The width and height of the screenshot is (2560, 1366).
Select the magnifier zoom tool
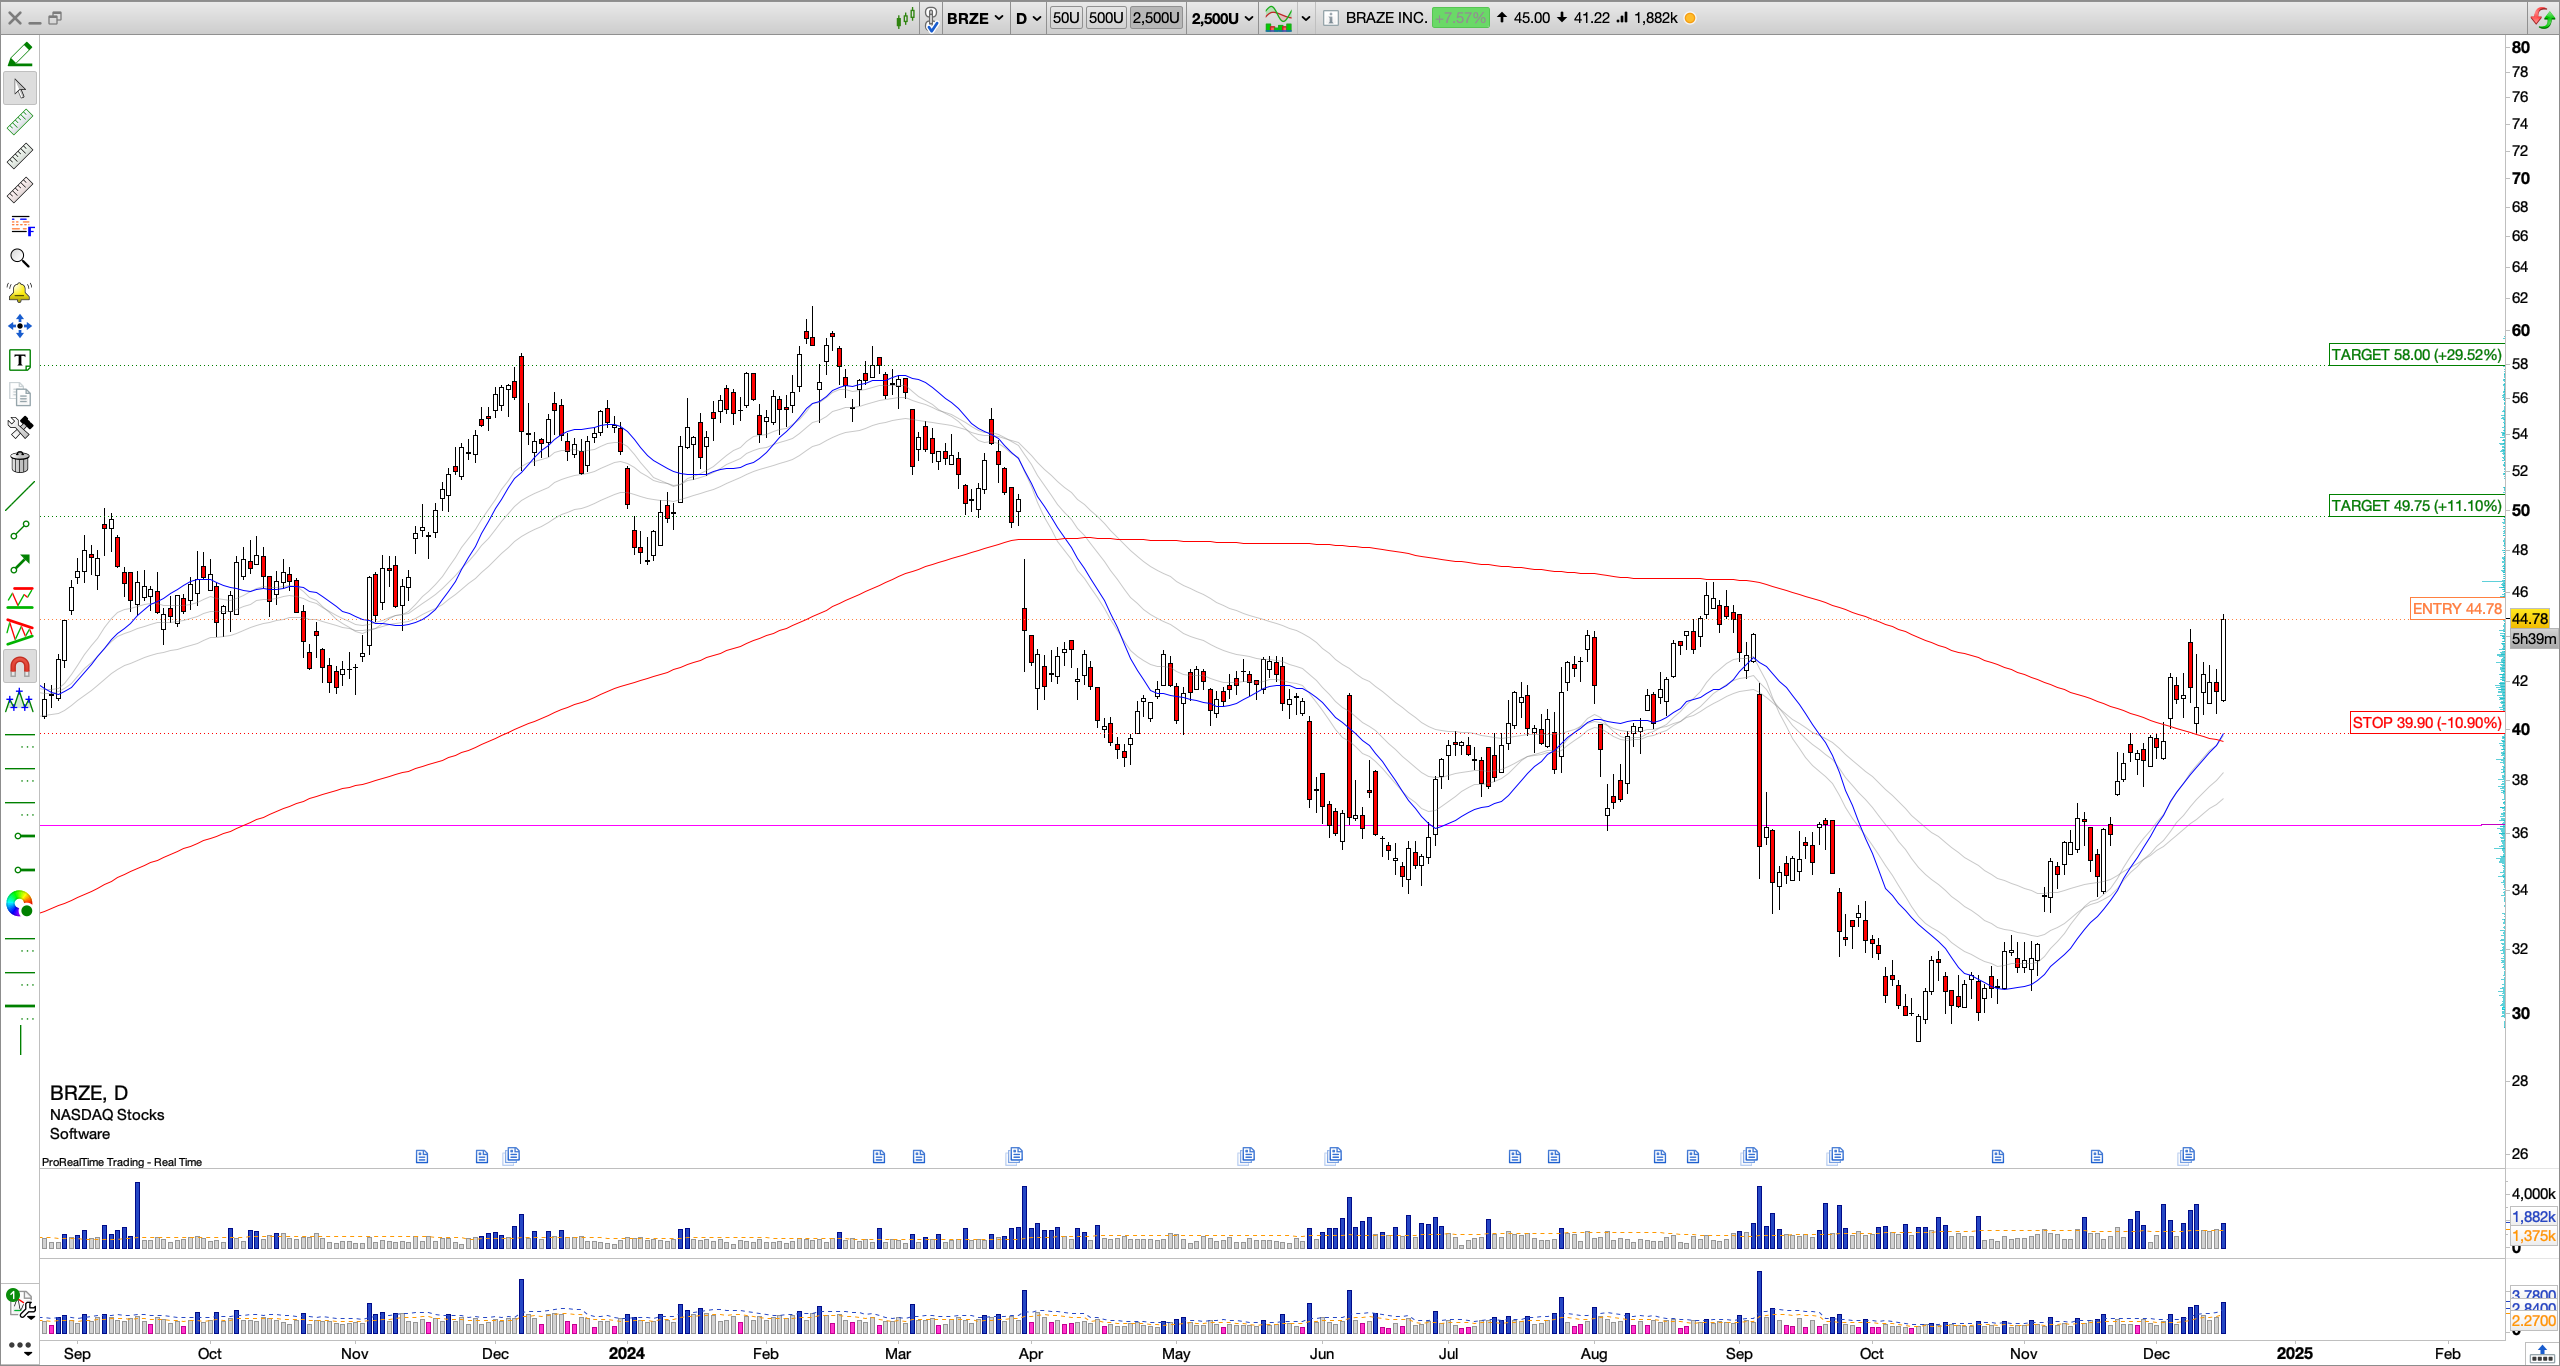click(x=20, y=258)
